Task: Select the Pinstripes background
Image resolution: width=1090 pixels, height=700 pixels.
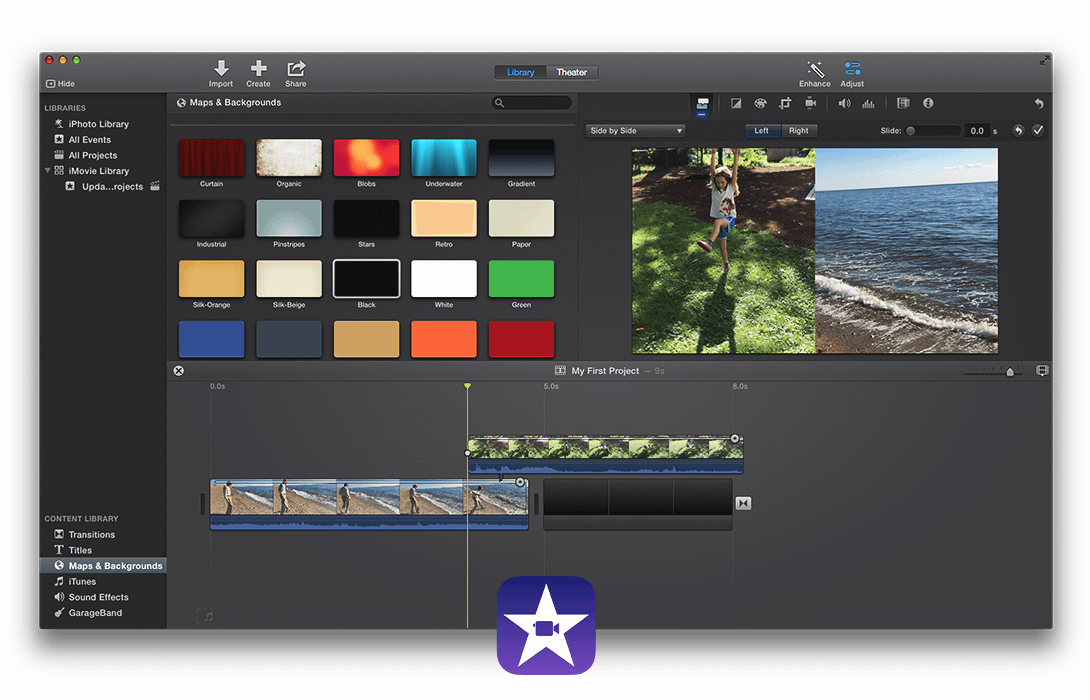Action: [x=289, y=218]
